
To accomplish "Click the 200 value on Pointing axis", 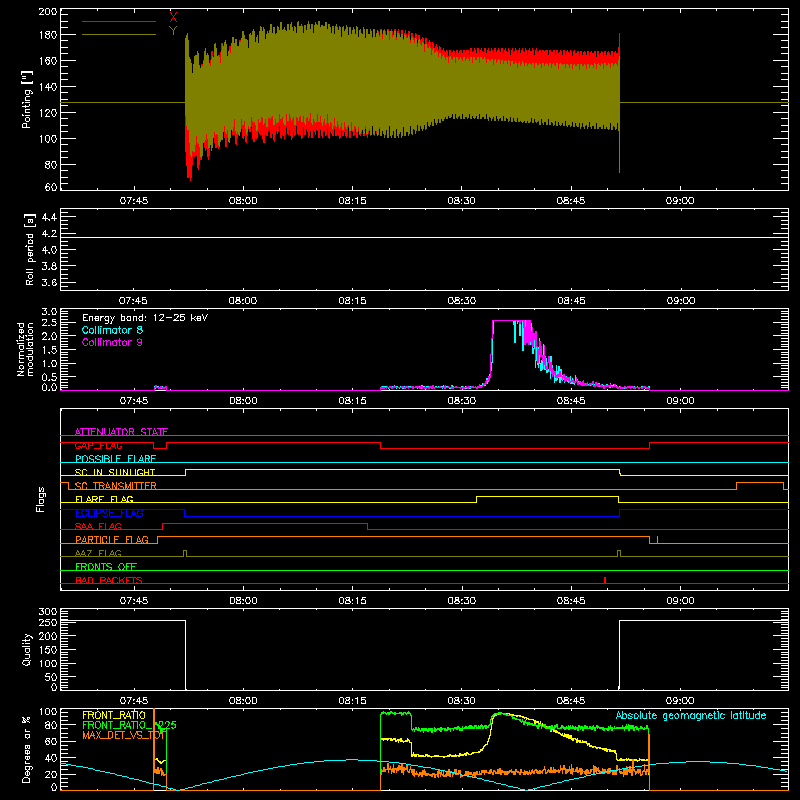I will (x=47, y=11).
